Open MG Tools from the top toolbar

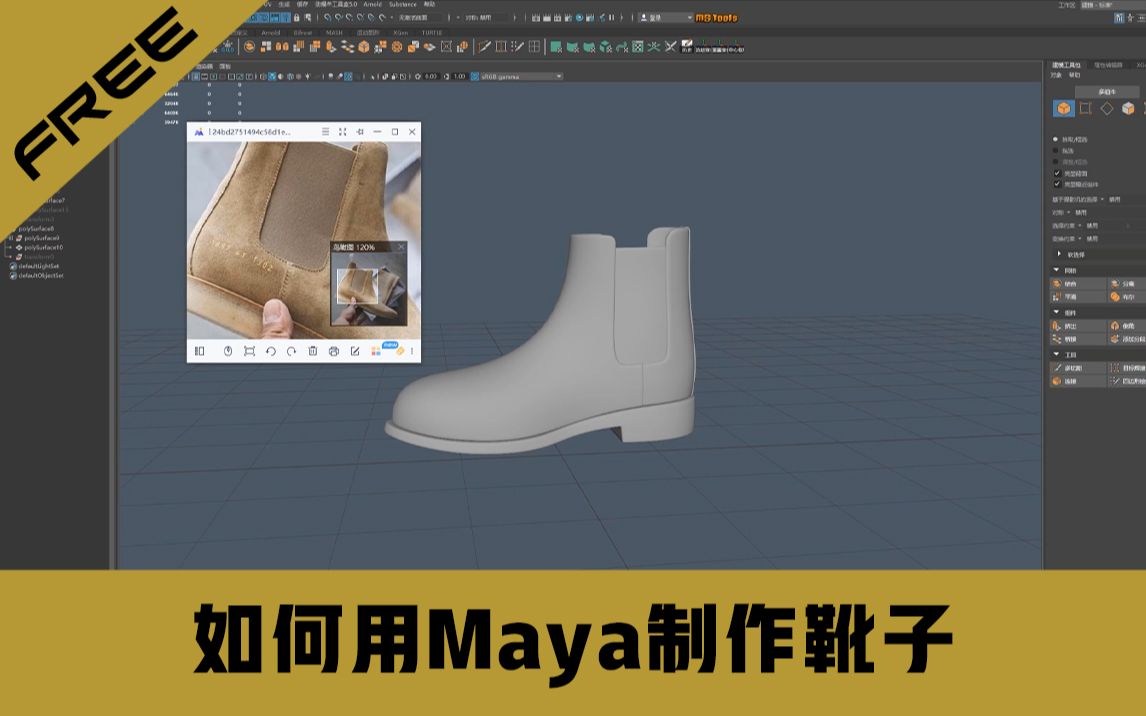[x=716, y=17]
